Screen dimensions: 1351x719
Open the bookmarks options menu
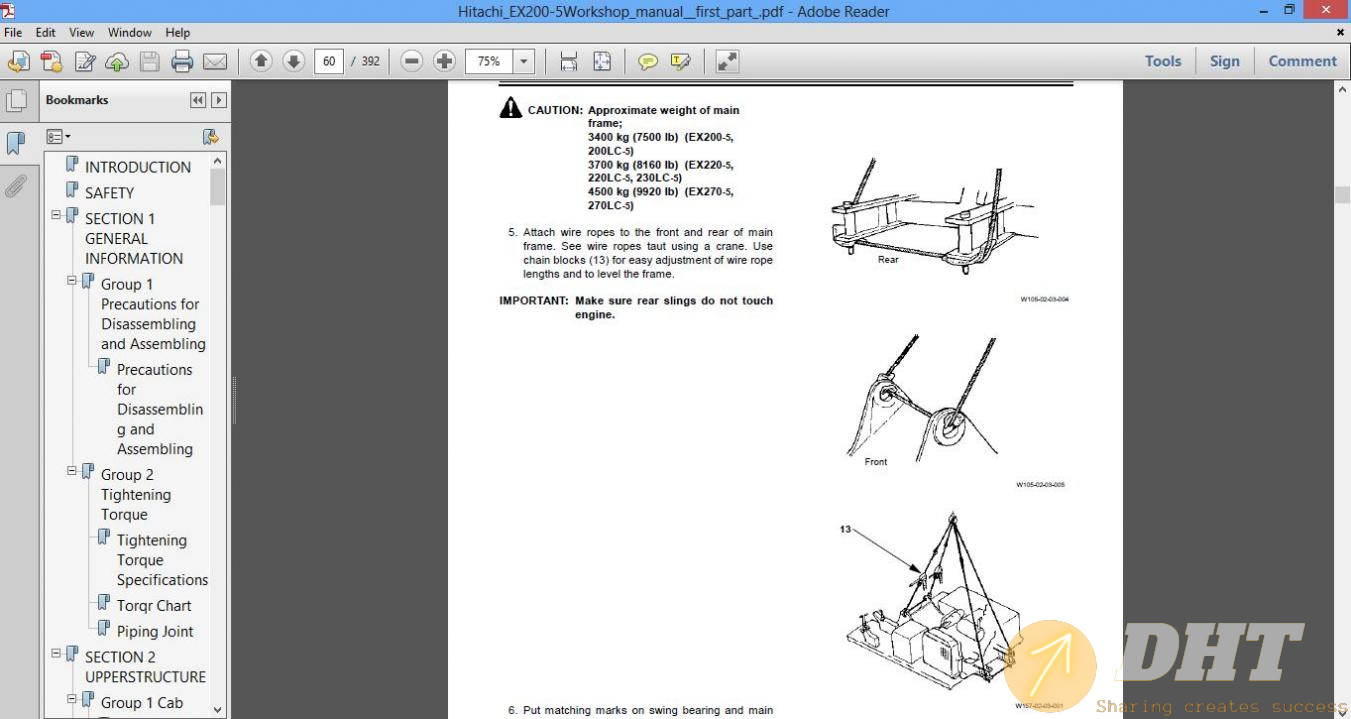click(58, 137)
